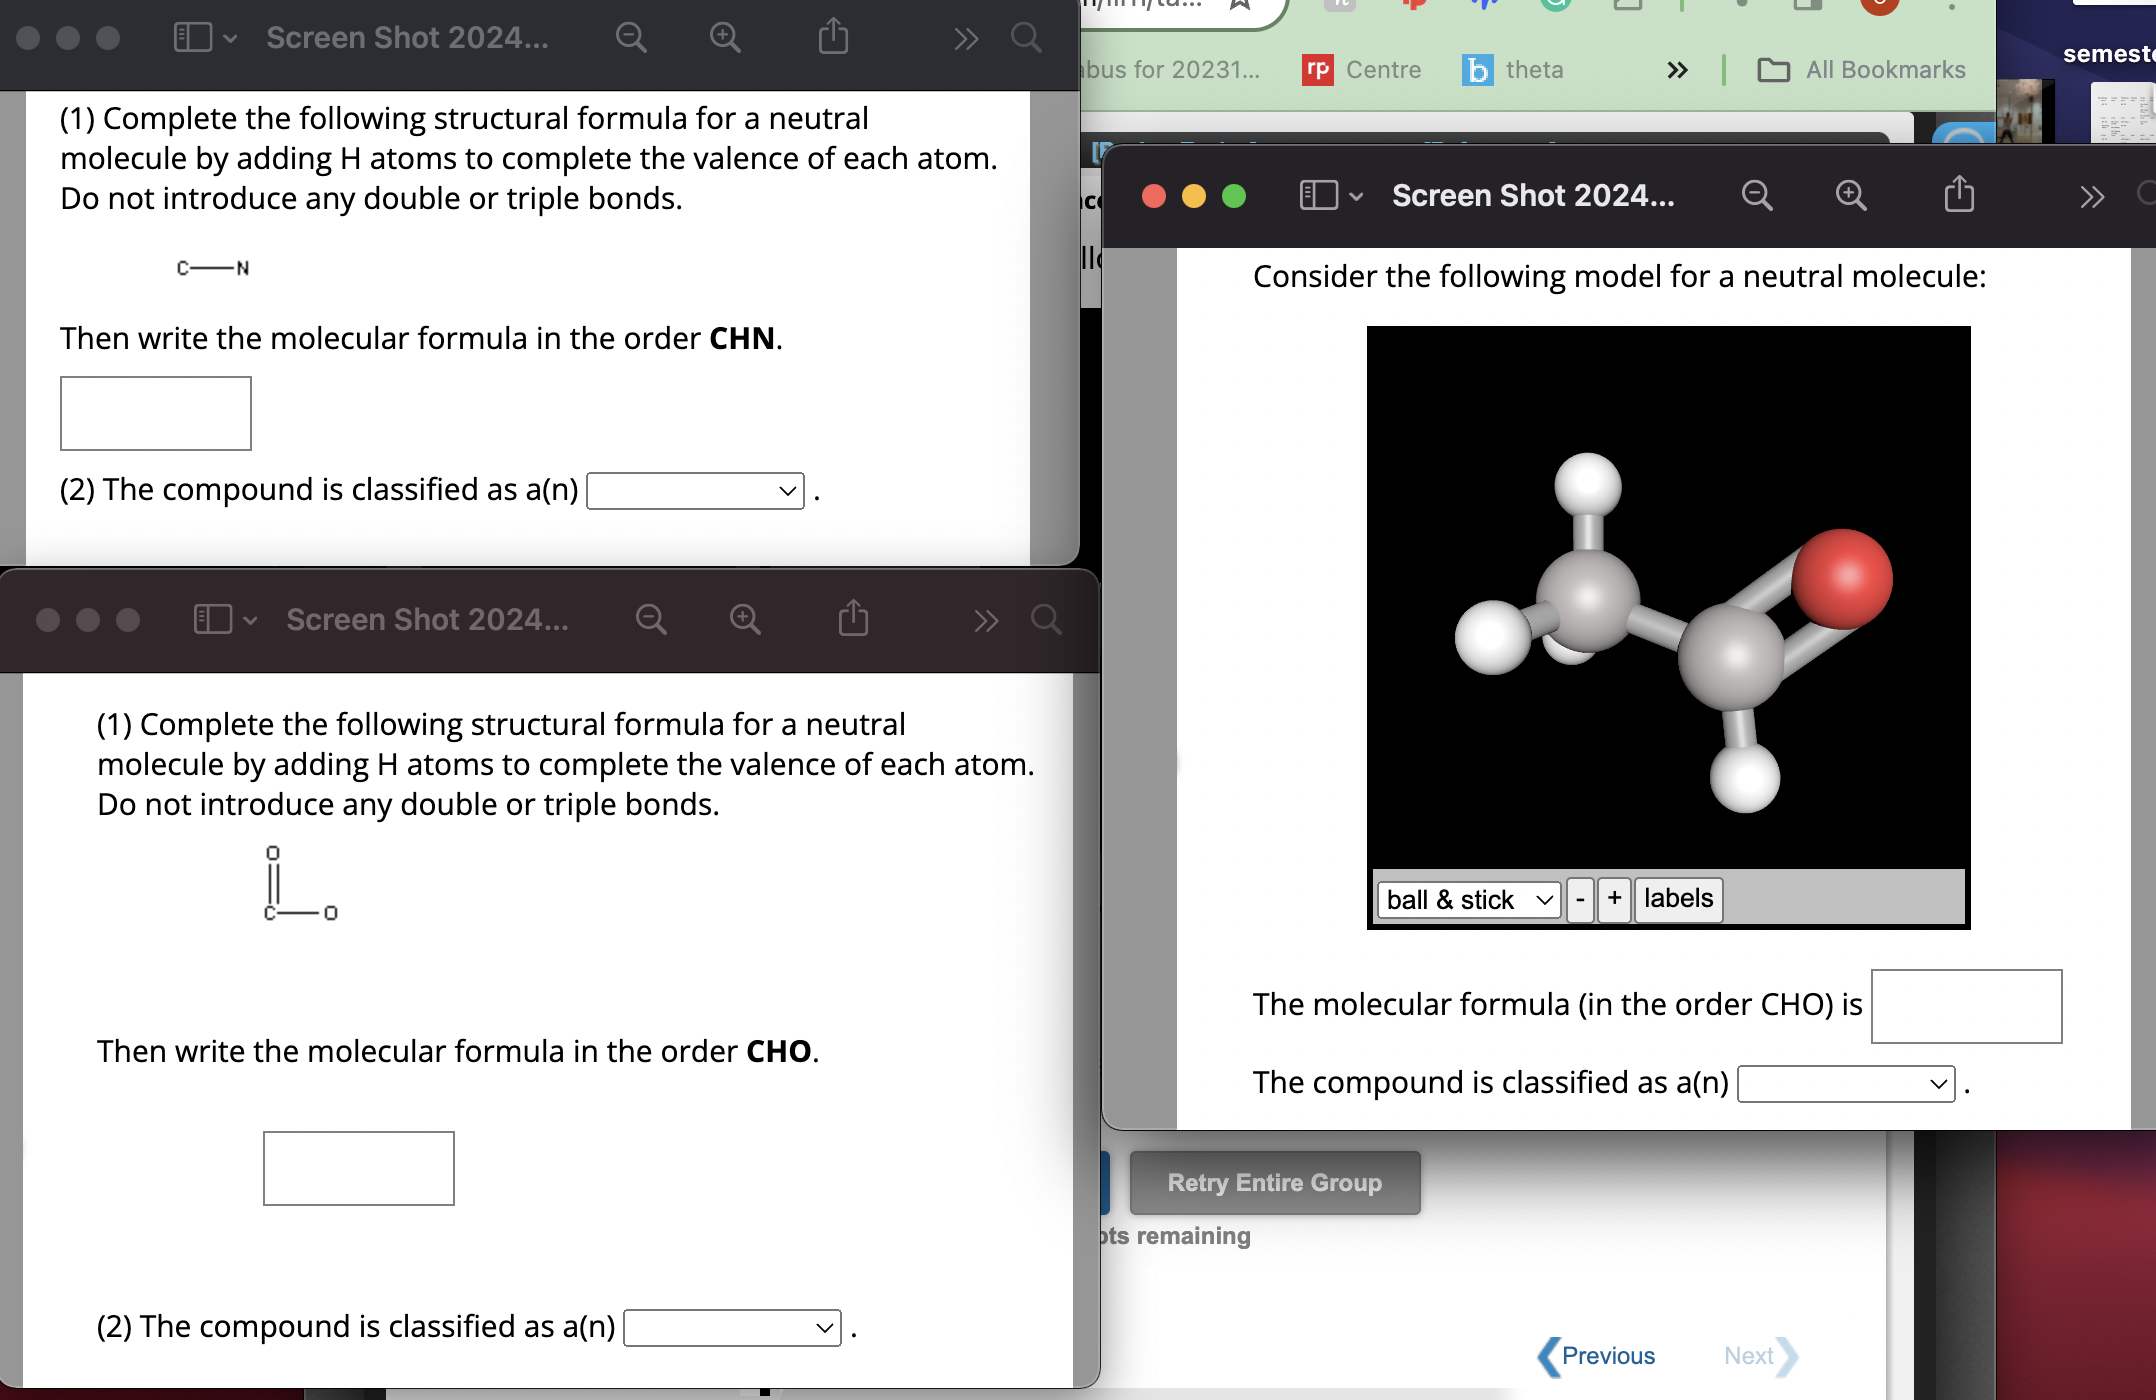Click the markup toolbar chevron in the CHO window
This screenshot has height=1400, width=2156.
[985, 620]
